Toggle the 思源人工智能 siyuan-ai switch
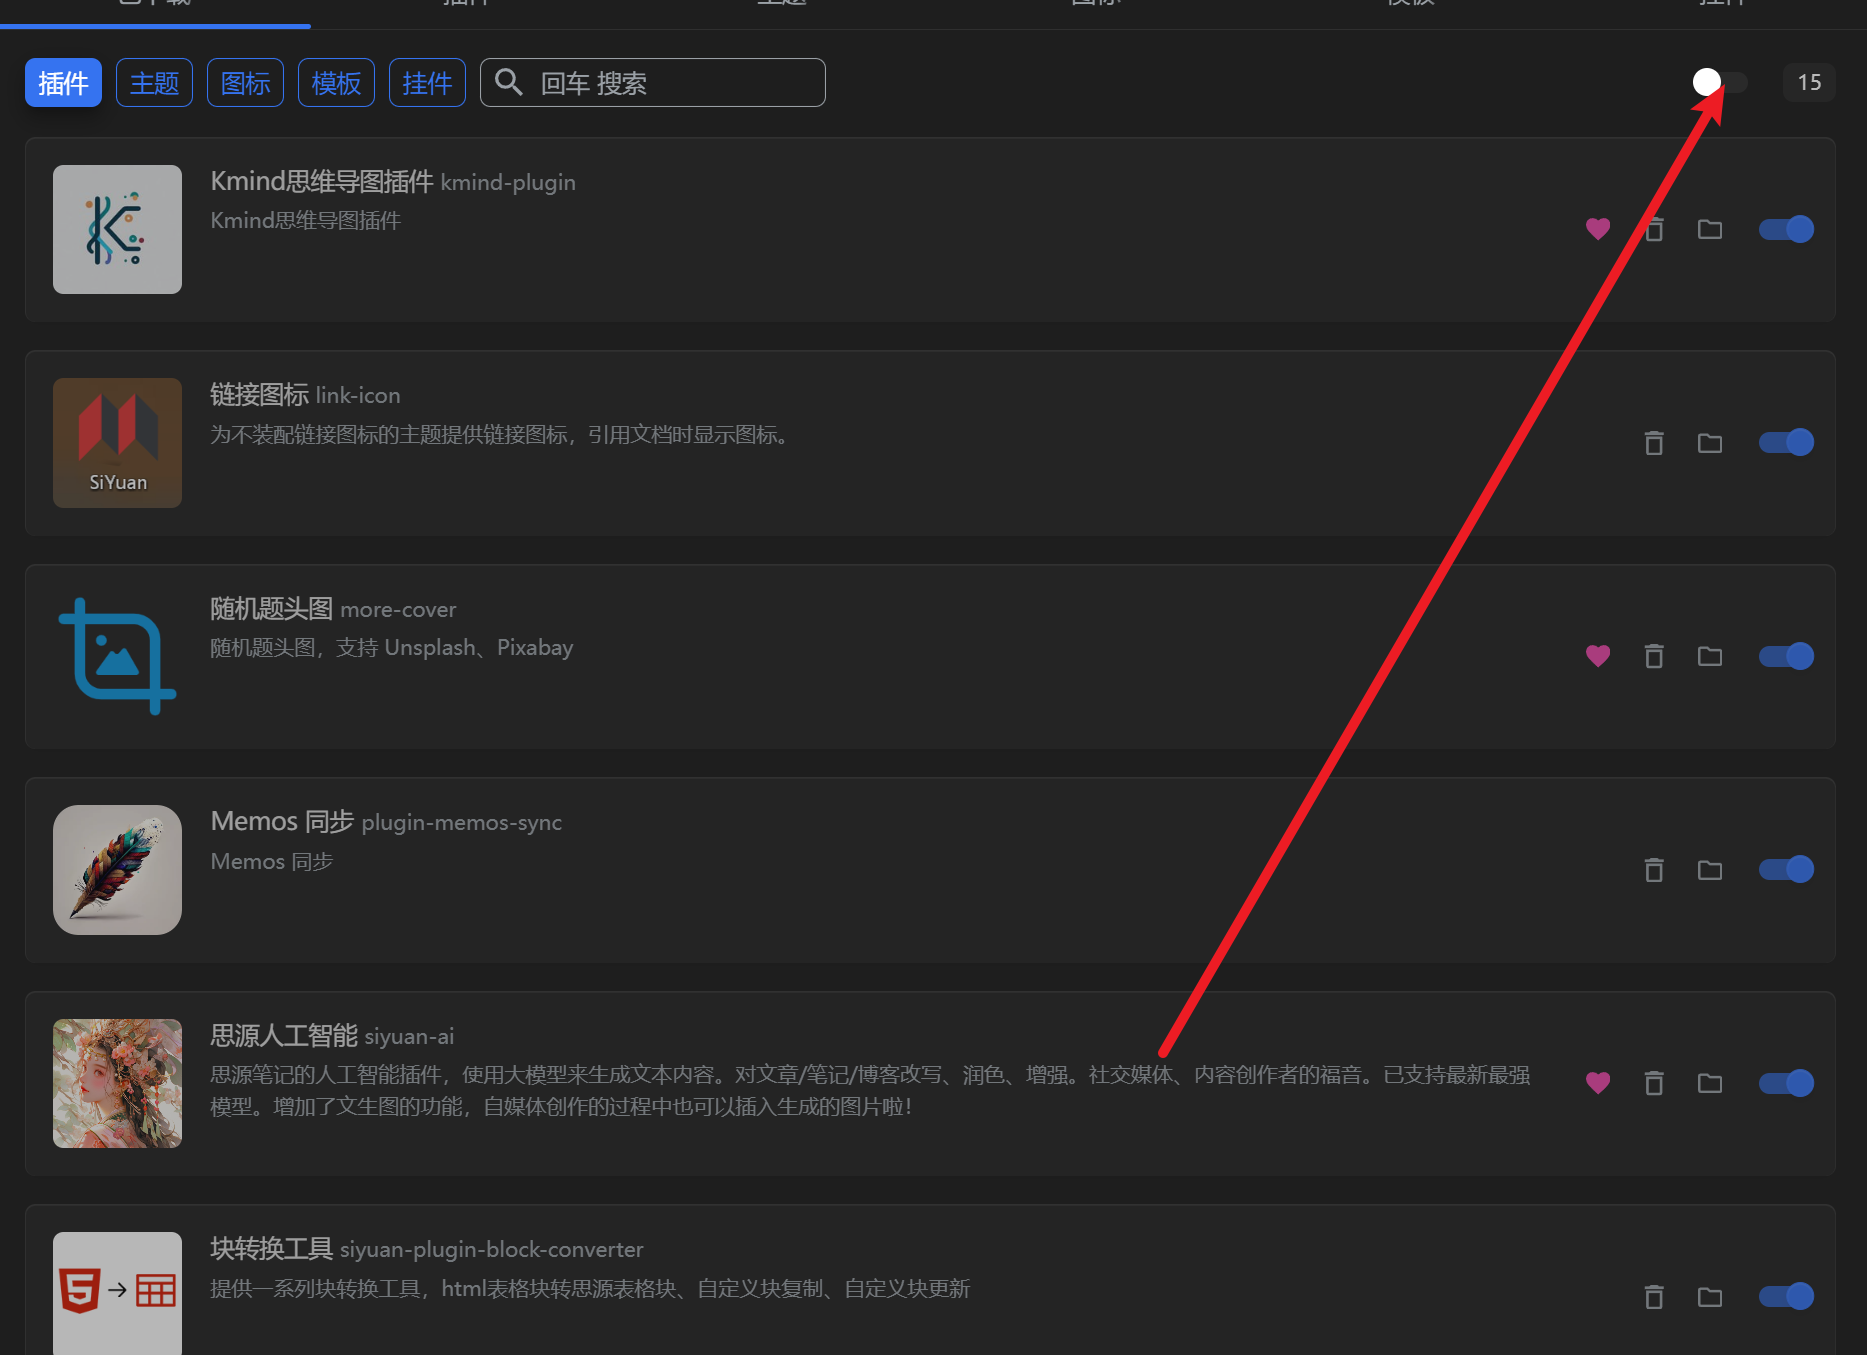 pyautogui.click(x=1786, y=1083)
